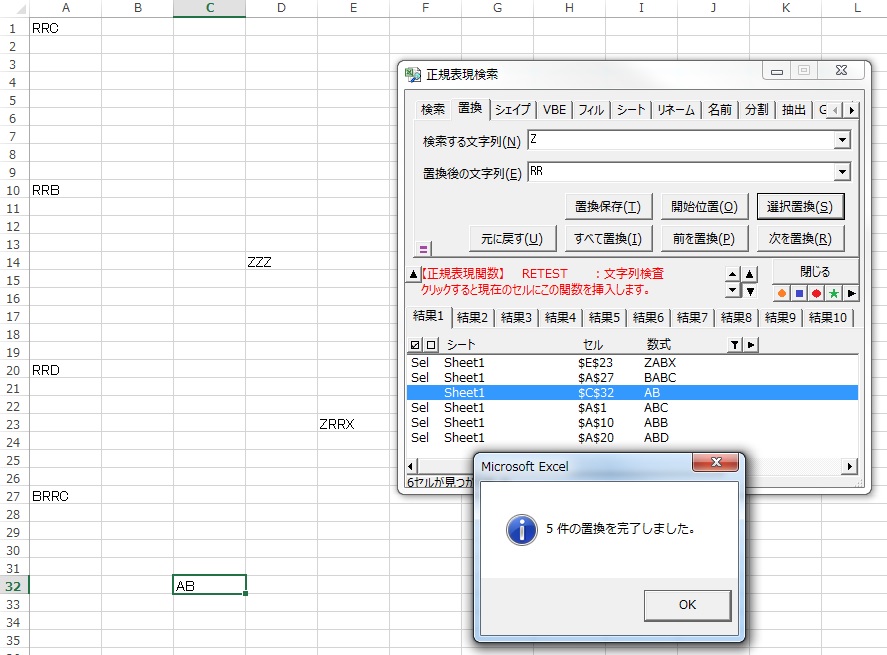Viewport: 887px width, 655px height.
Task: Click the empty uncheck-all box in results header
Action: pyautogui.click(x=431, y=345)
